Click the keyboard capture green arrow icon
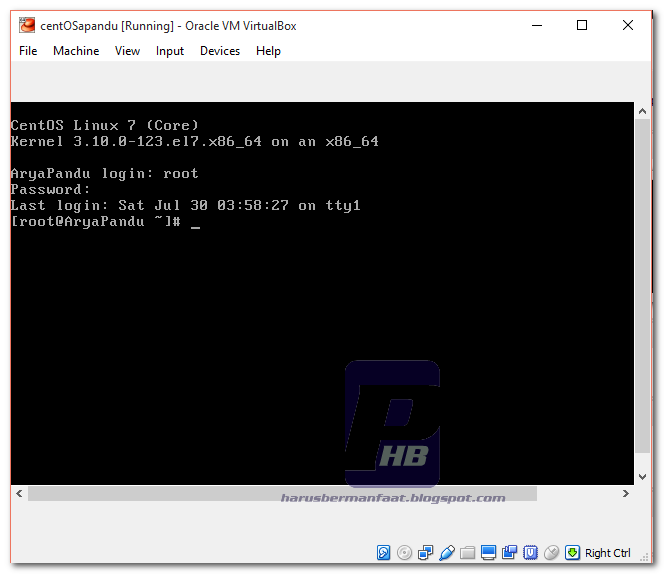Viewport: 664px width, 574px height. click(x=572, y=552)
